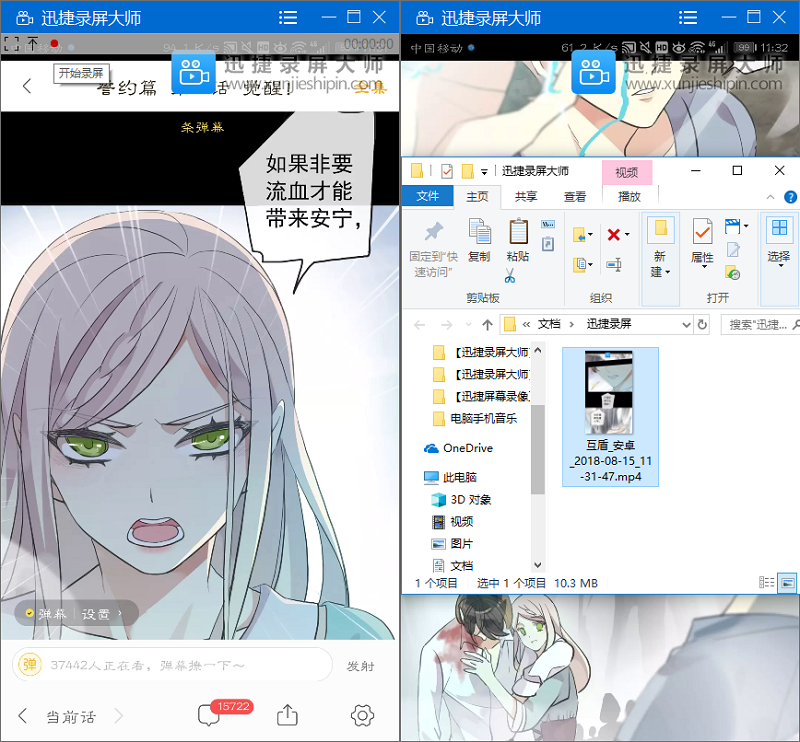
Task: Click the up-one-level arrow in Explorer navigation
Action: coord(487,325)
